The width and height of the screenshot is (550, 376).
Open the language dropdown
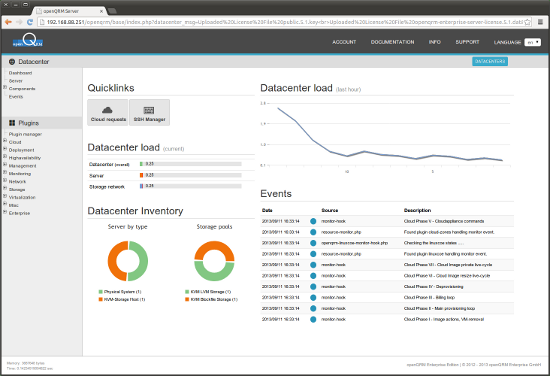[x=532, y=42]
